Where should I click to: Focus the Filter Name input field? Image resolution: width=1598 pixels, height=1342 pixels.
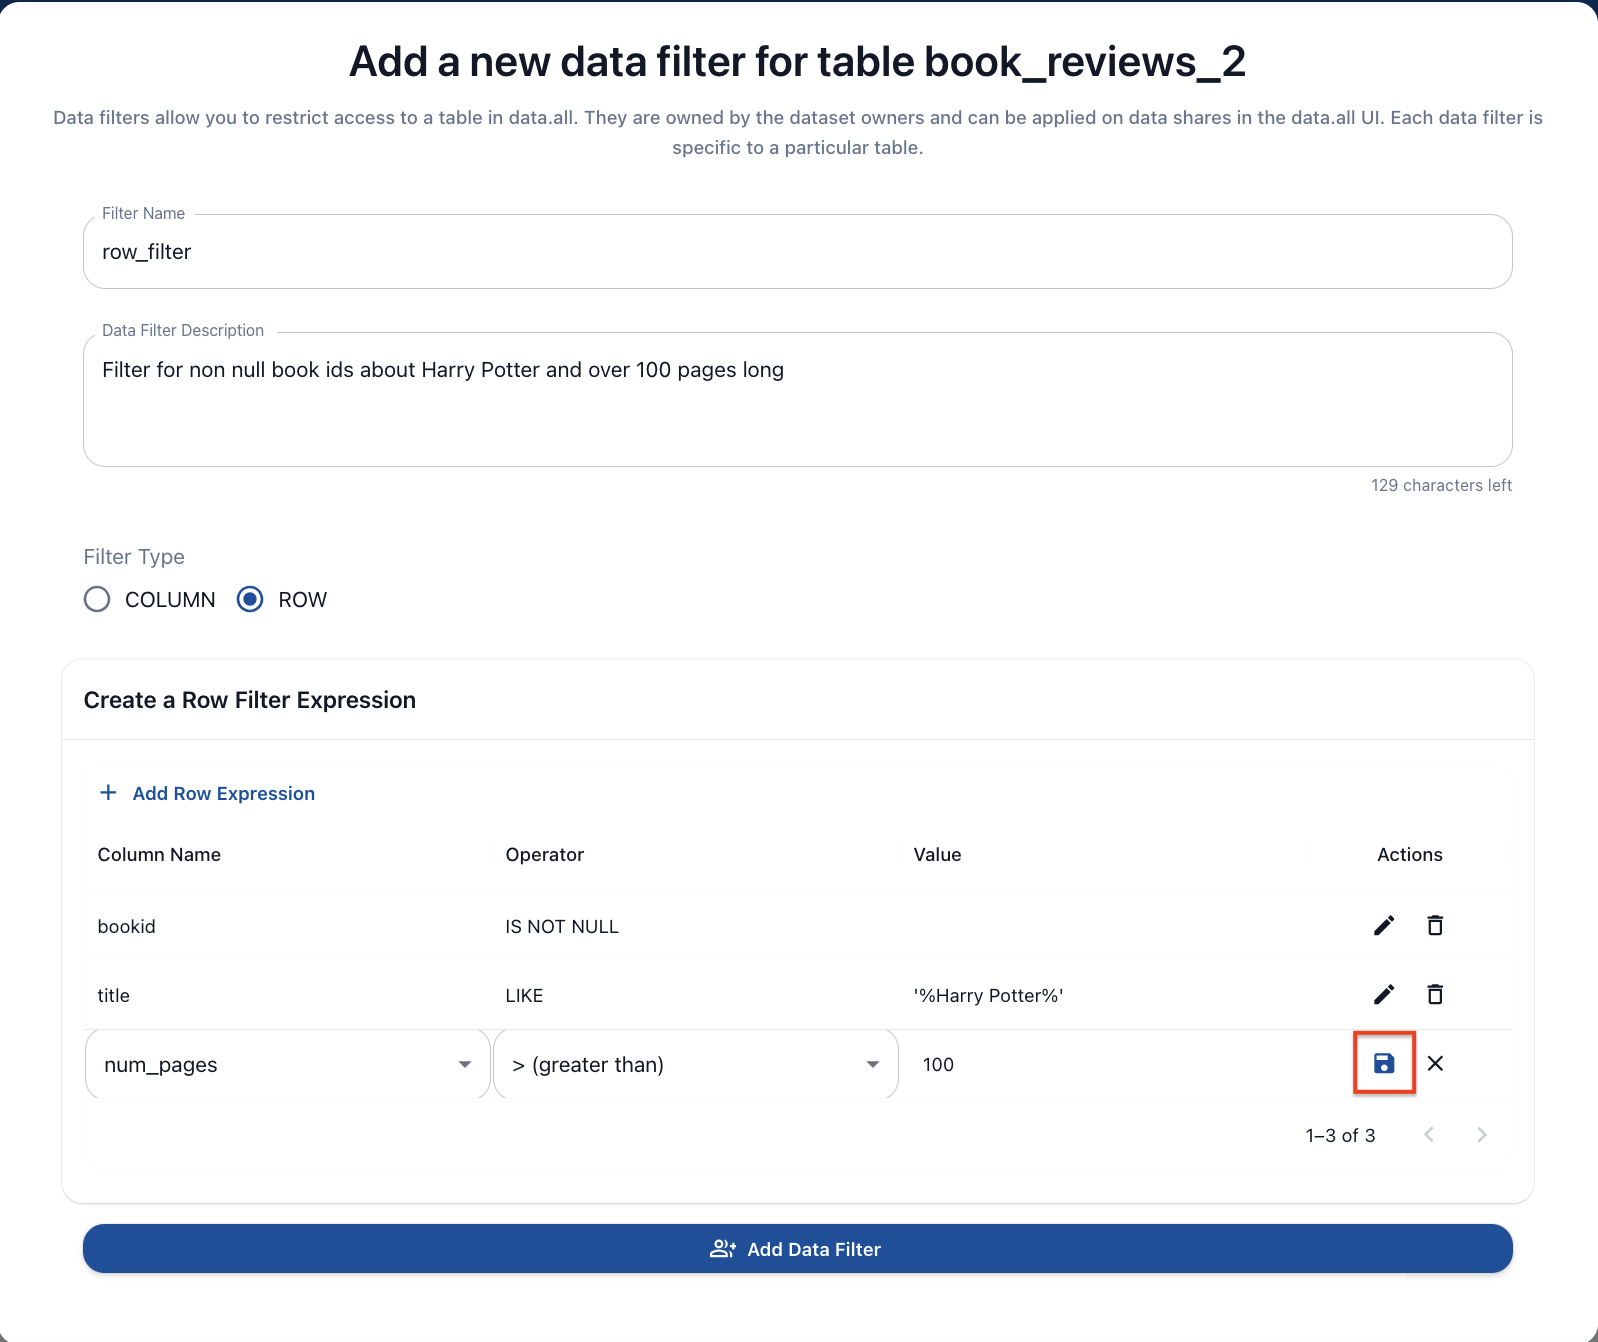pyautogui.click(x=798, y=252)
